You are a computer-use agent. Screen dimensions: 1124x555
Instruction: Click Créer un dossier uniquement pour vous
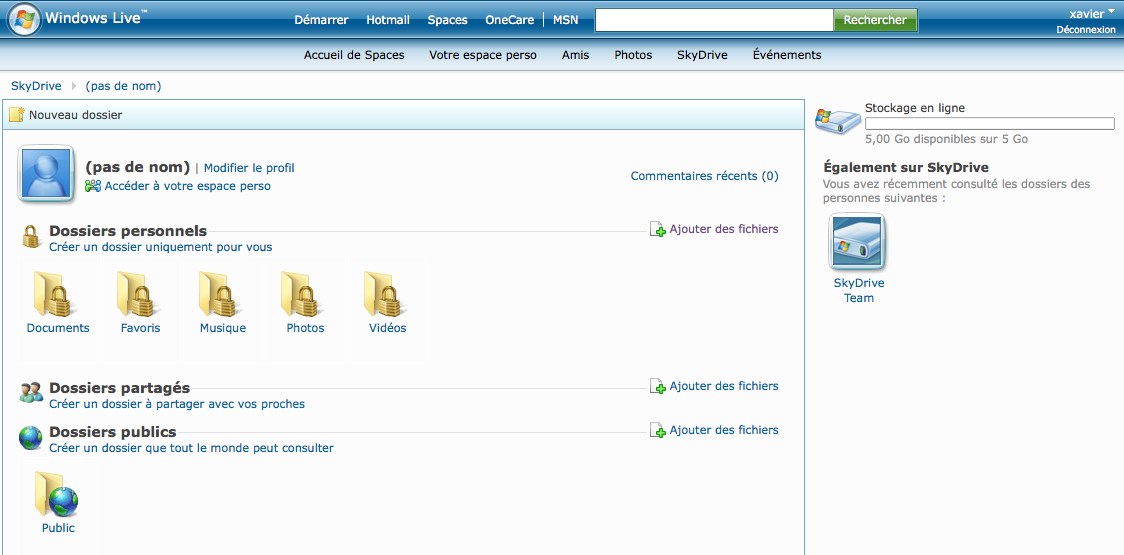[x=161, y=247]
